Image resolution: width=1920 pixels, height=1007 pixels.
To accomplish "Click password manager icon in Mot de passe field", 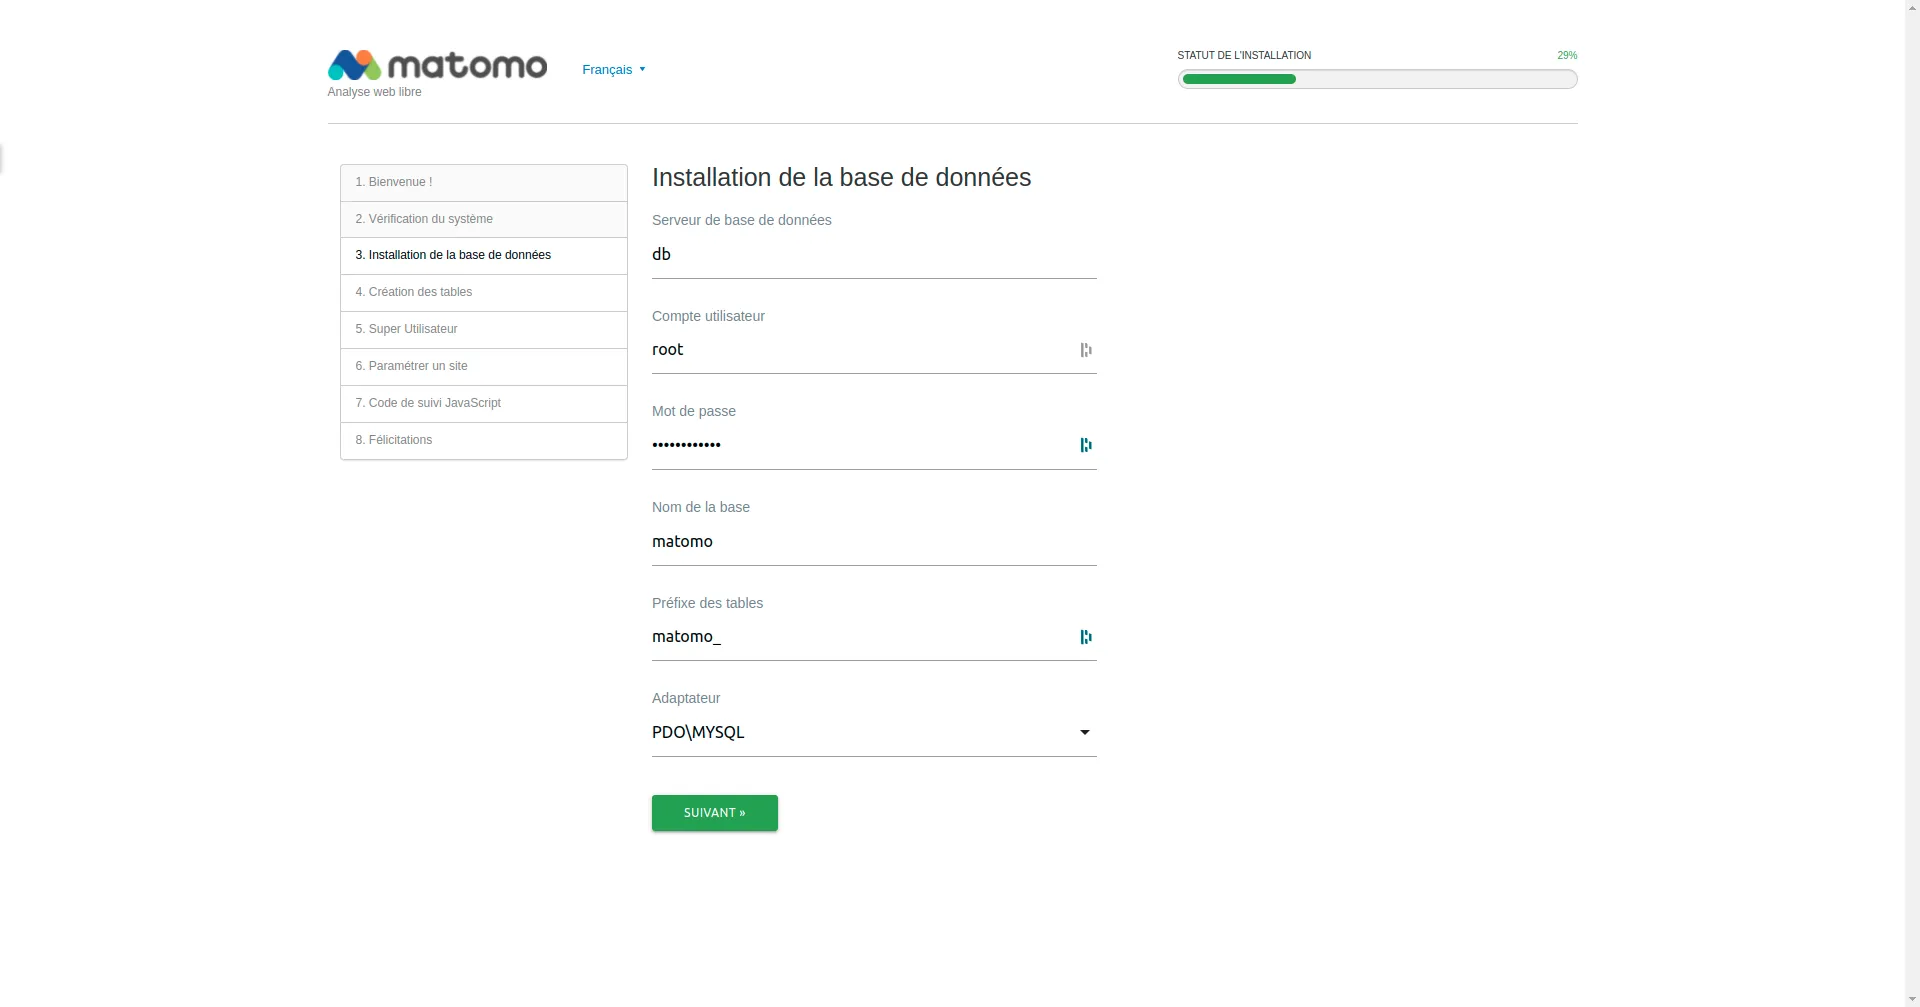I will 1085,445.
